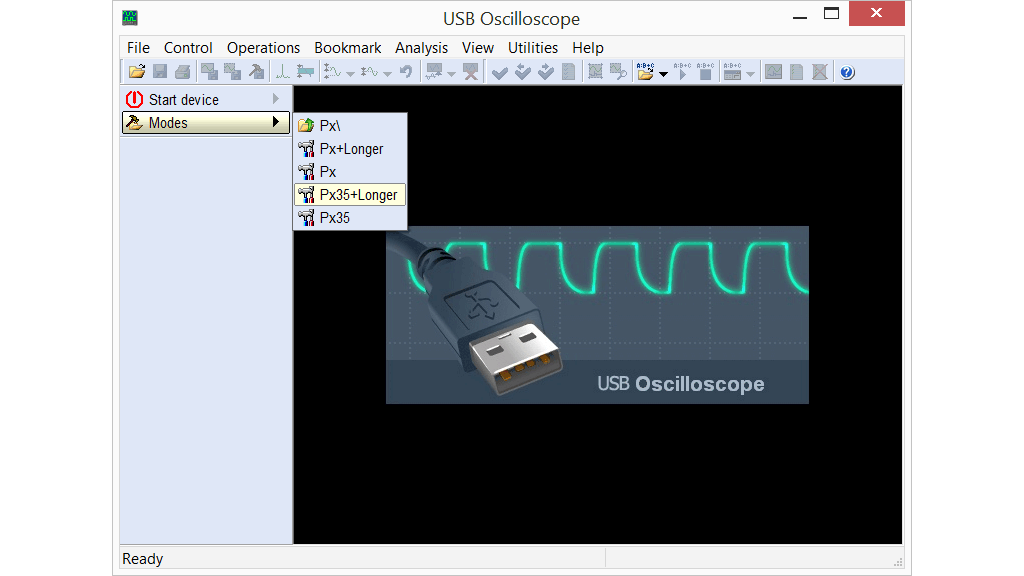Click the waveform view screen icon
Viewport: 1024px width, 576px height.
coord(773,72)
